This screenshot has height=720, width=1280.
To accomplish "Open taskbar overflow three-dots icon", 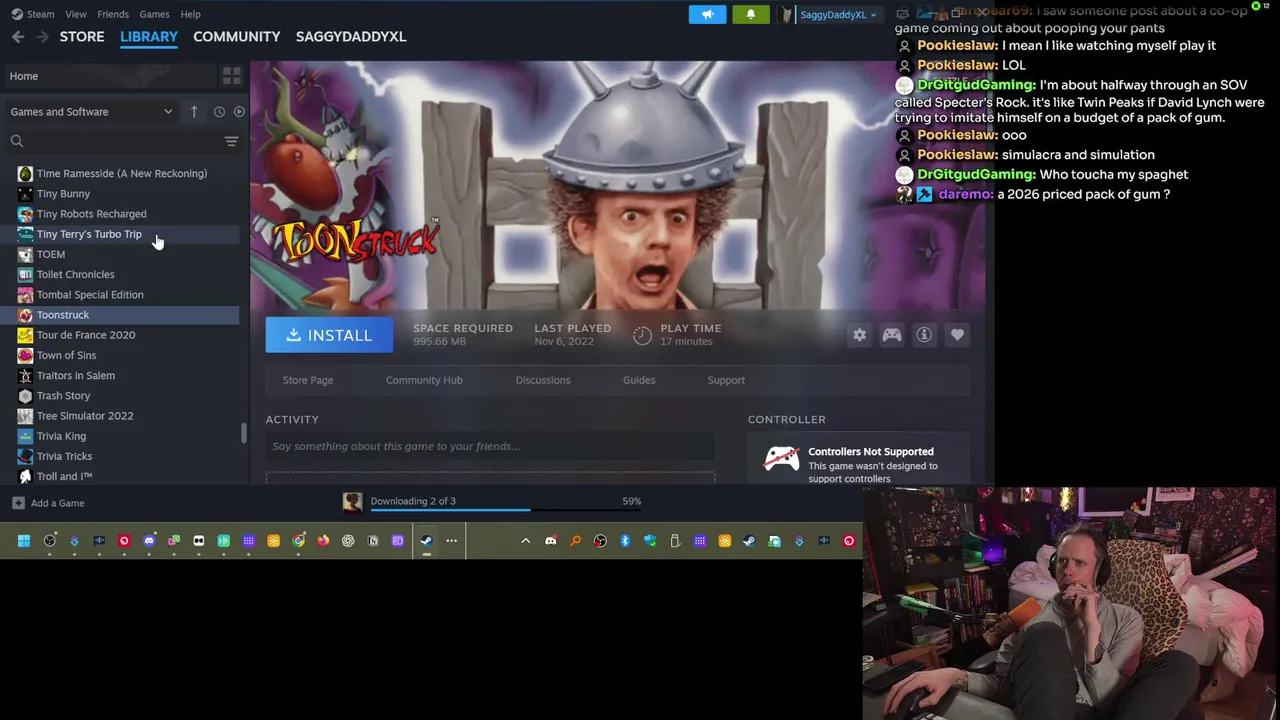I will tap(451, 541).
